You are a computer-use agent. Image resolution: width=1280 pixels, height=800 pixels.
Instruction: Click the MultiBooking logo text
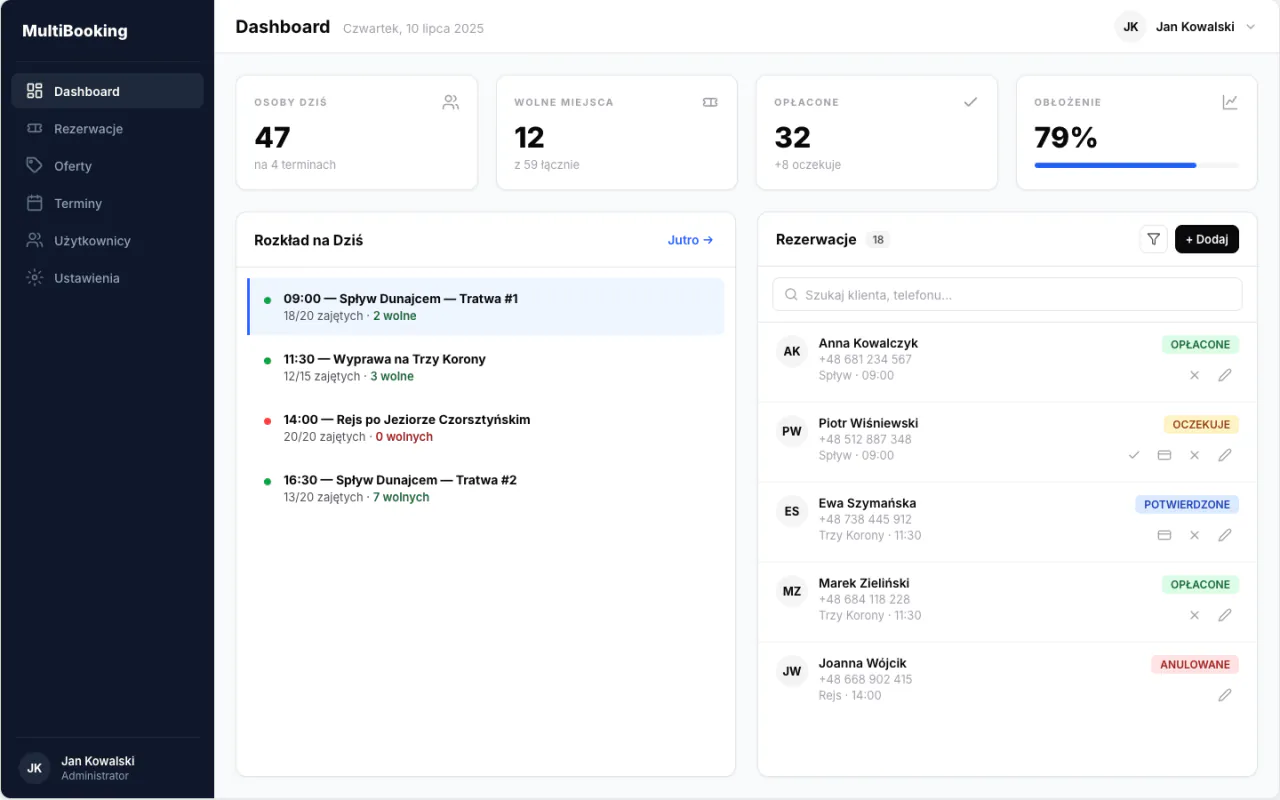75,31
